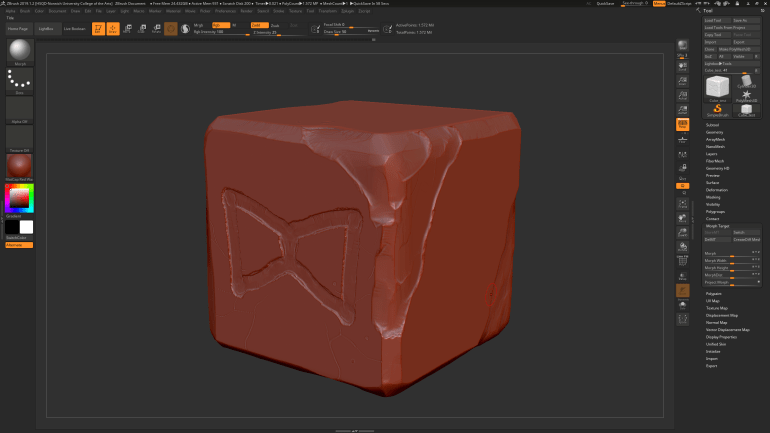Select the PolyMesh3D star tool icon
Image resolution: width=770 pixels, height=433 pixels.
(746, 95)
